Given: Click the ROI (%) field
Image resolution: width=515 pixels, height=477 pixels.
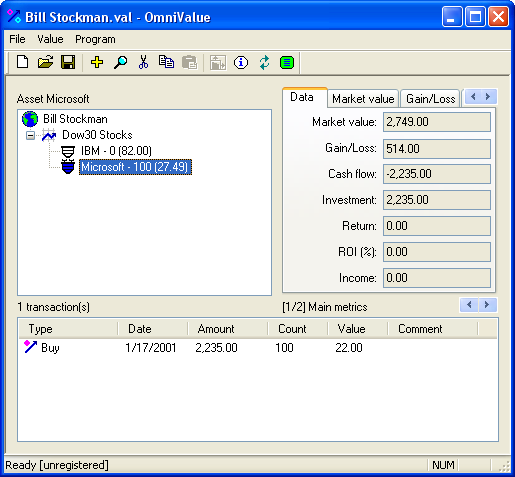Looking at the screenshot, I should (x=437, y=252).
